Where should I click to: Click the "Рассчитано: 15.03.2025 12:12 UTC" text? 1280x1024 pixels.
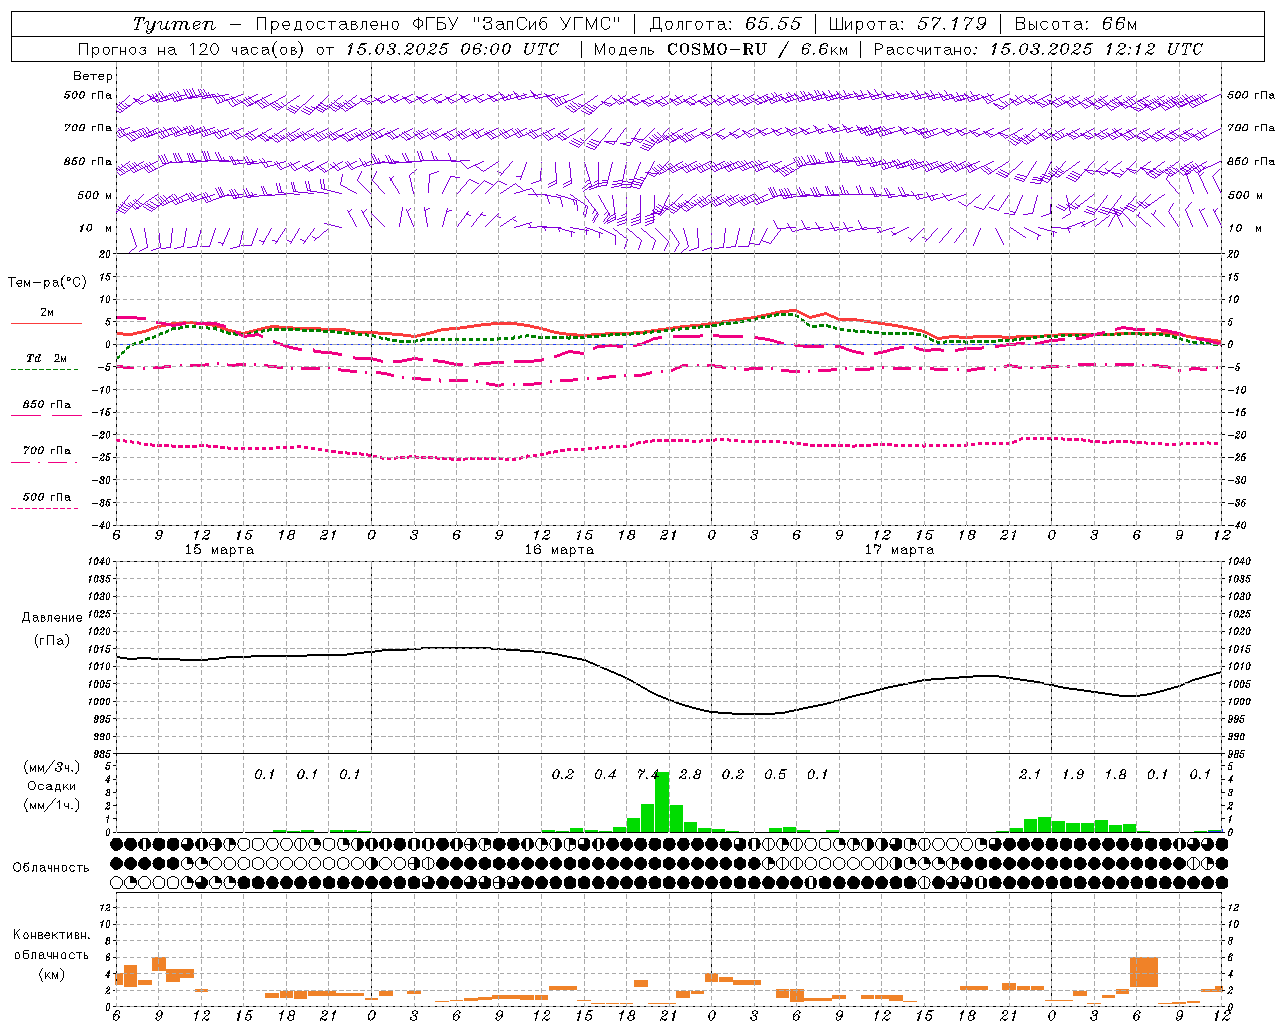pyautogui.click(x=1038, y=49)
